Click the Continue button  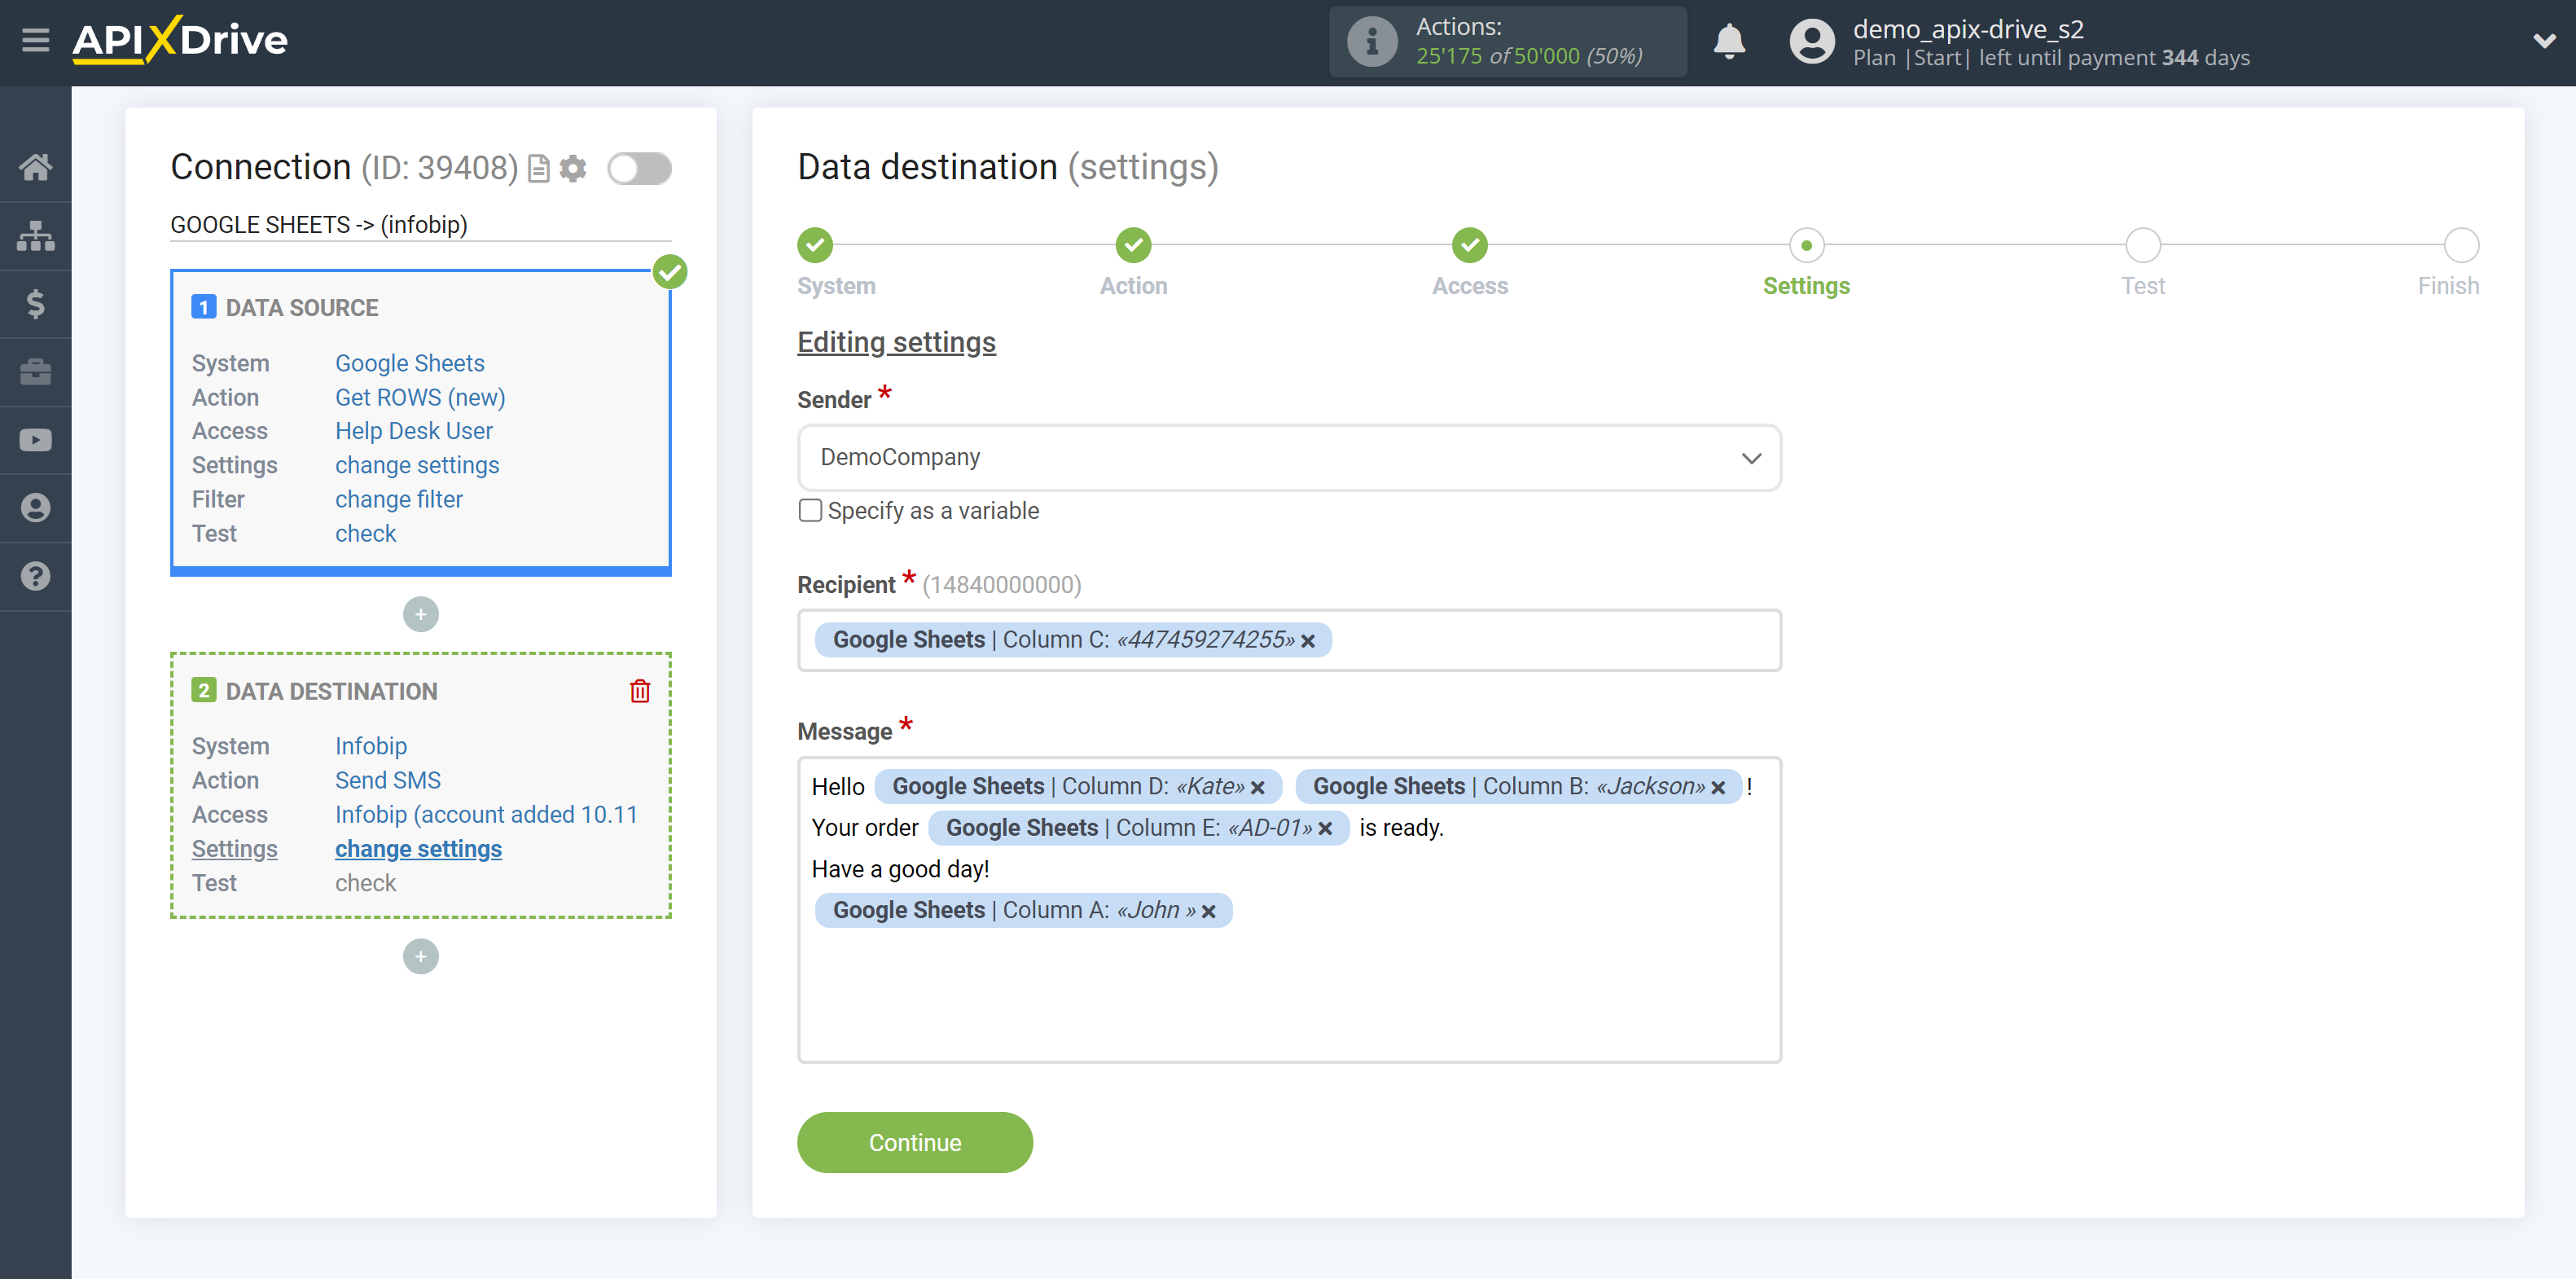coord(914,1142)
